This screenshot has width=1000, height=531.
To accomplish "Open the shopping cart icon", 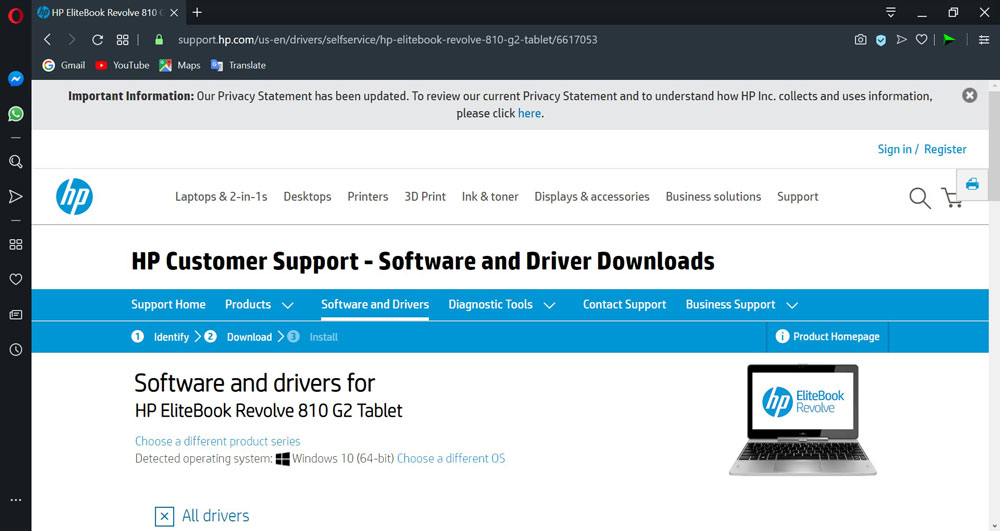I will pyautogui.click(x=950, y=198).
